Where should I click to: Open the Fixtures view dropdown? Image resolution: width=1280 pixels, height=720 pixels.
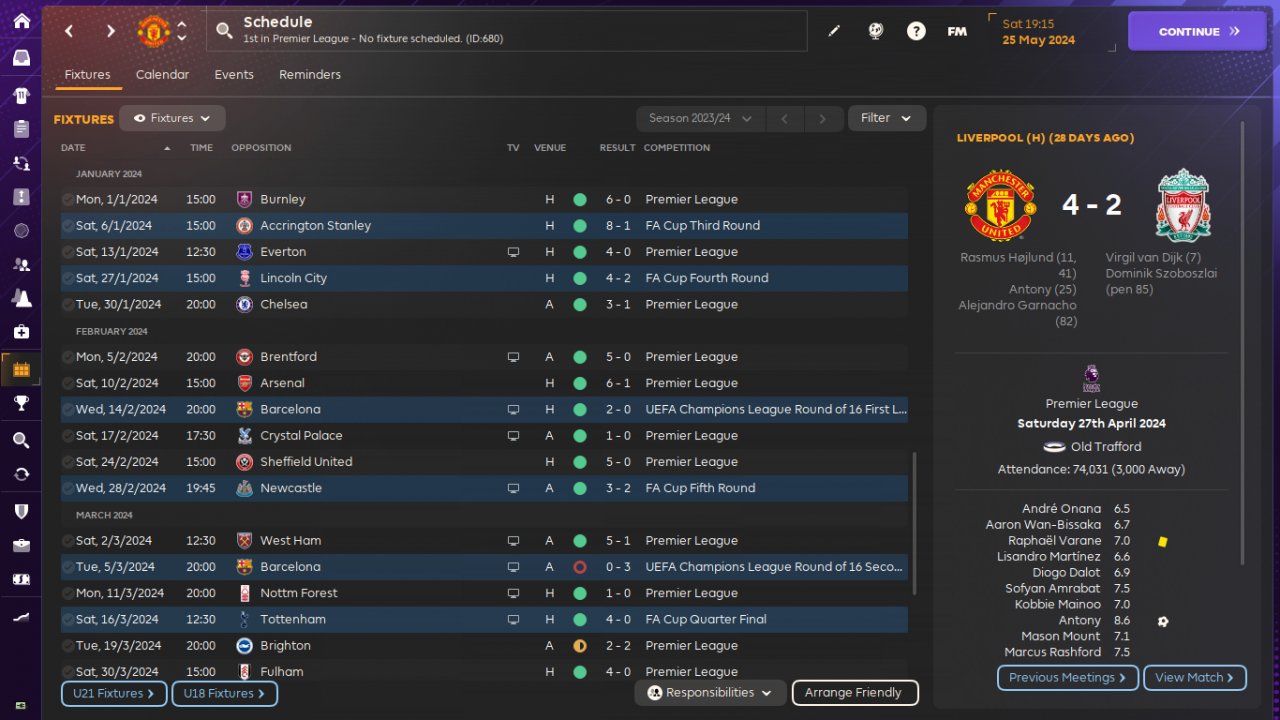tap(172, 118)
